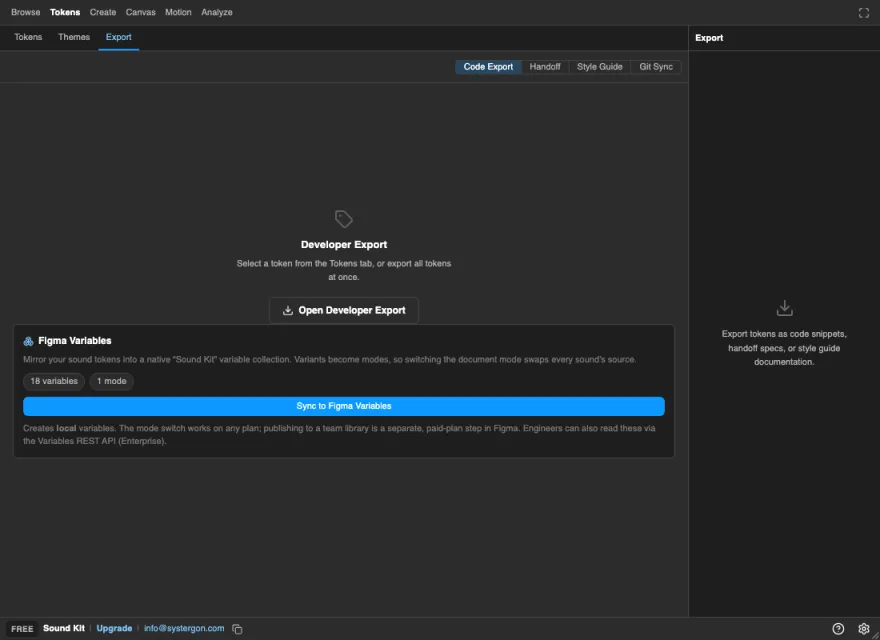Open the Analyze section
Viewport: 880px width, 640px height.
tap(217, 12)
